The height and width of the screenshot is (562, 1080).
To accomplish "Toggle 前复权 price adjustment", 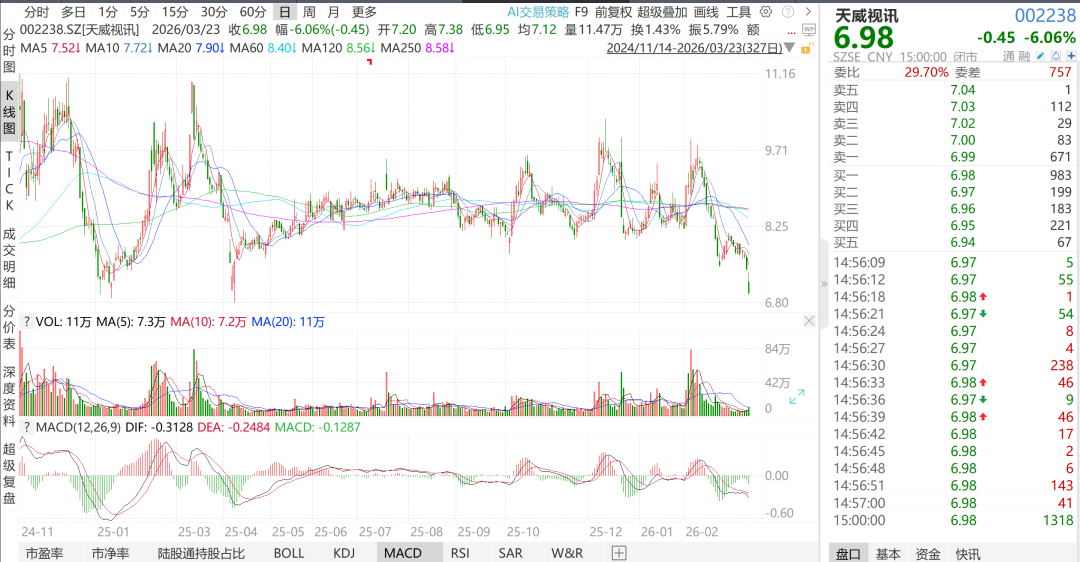I will (x=612, y=12).
